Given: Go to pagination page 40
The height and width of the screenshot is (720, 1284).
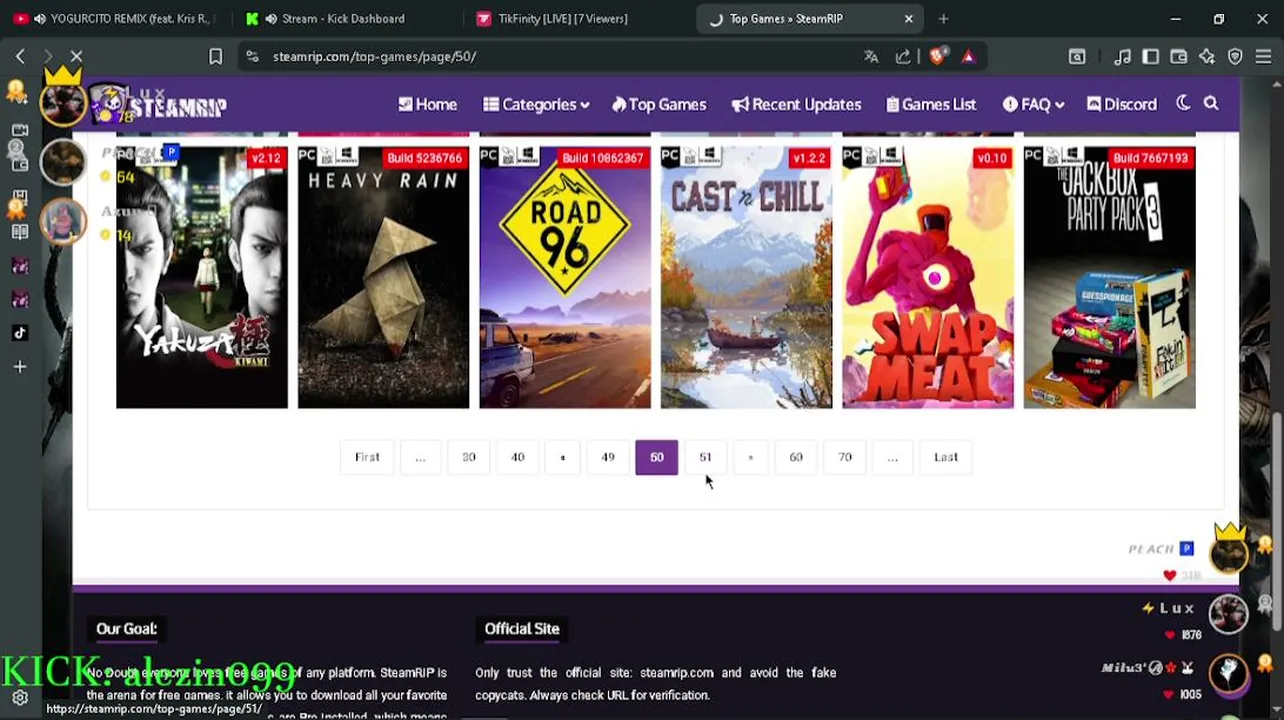Looking at the screenshot, I should pos(518,457).
